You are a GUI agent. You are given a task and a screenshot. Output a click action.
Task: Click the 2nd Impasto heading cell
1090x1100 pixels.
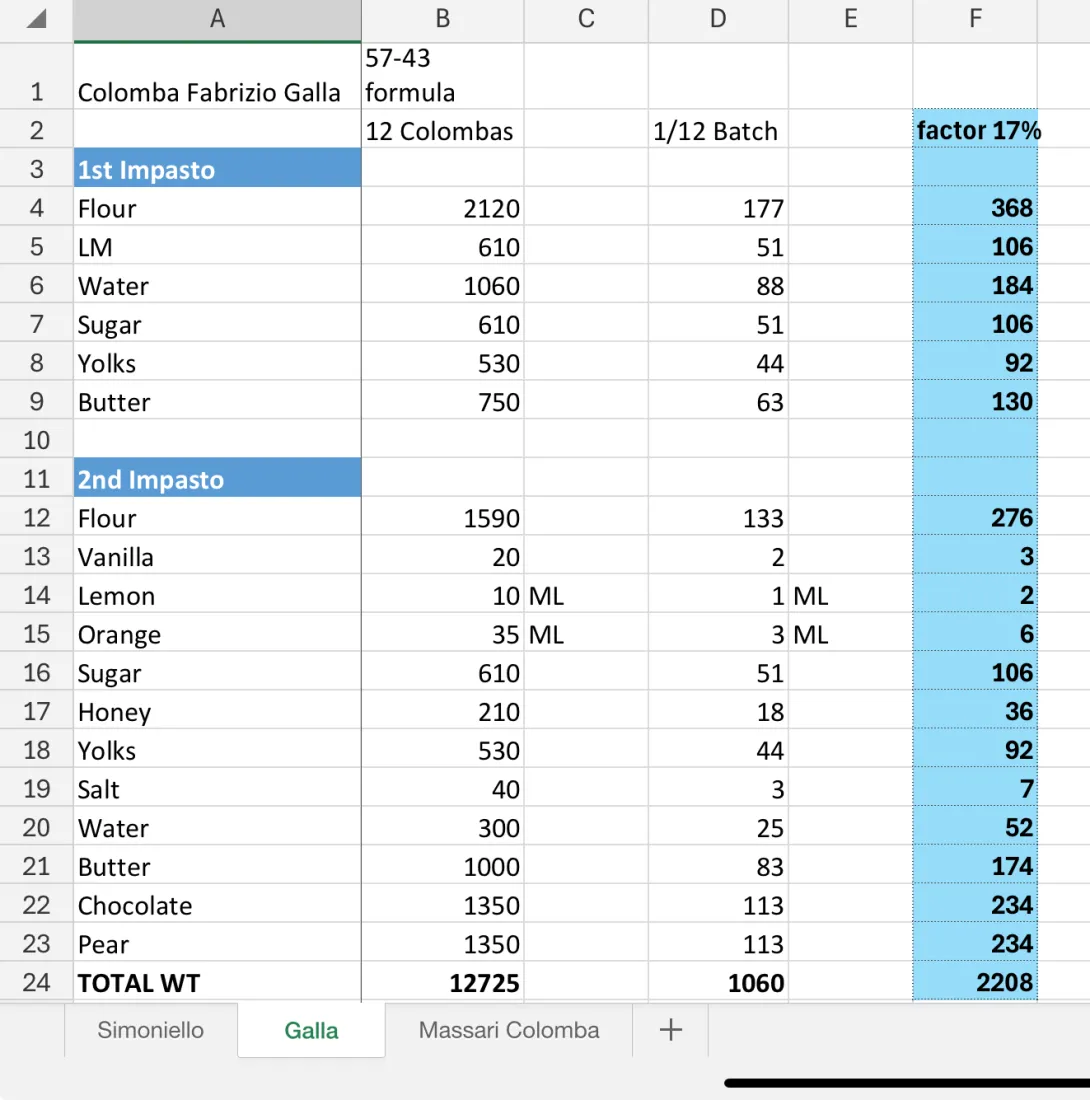217,479
